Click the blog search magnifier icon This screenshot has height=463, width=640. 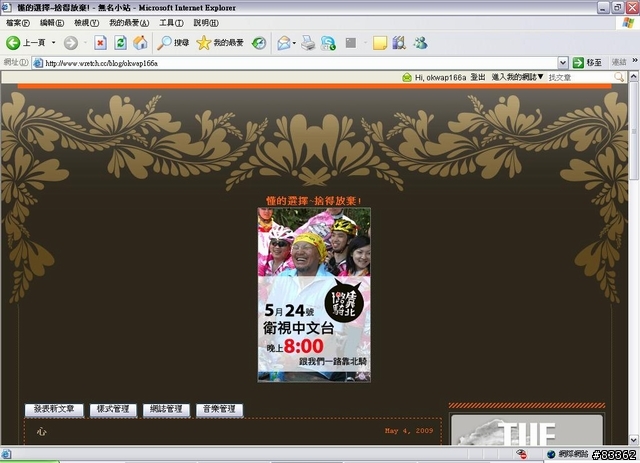[619, 77]
